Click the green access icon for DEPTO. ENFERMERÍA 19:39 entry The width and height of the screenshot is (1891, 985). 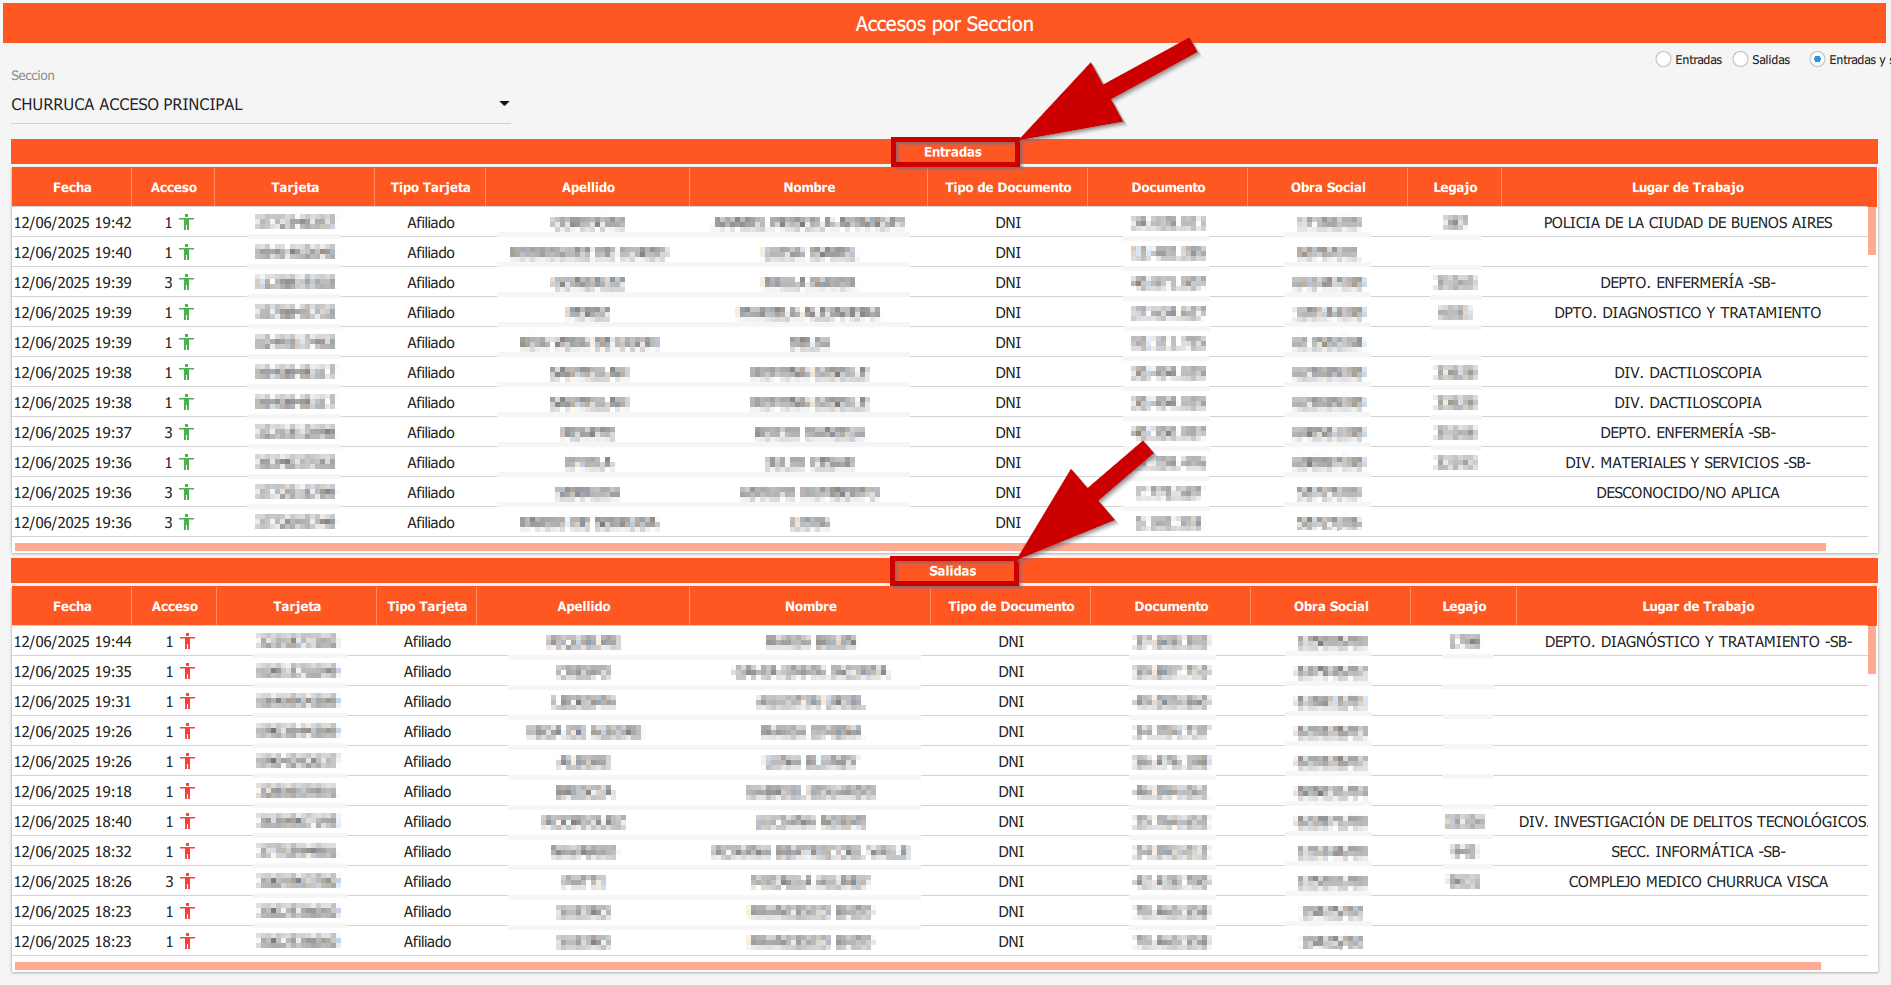(x=188, y=282)
